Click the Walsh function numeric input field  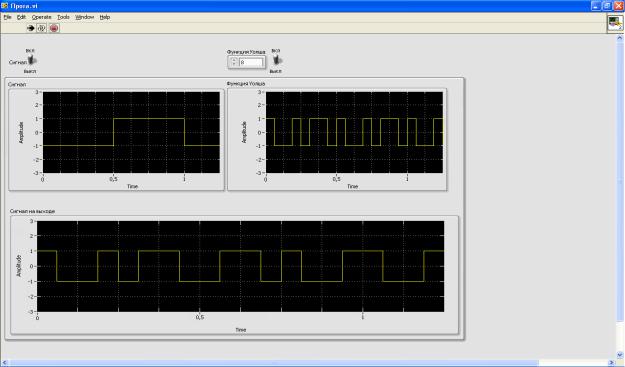(x=251, y=63)
